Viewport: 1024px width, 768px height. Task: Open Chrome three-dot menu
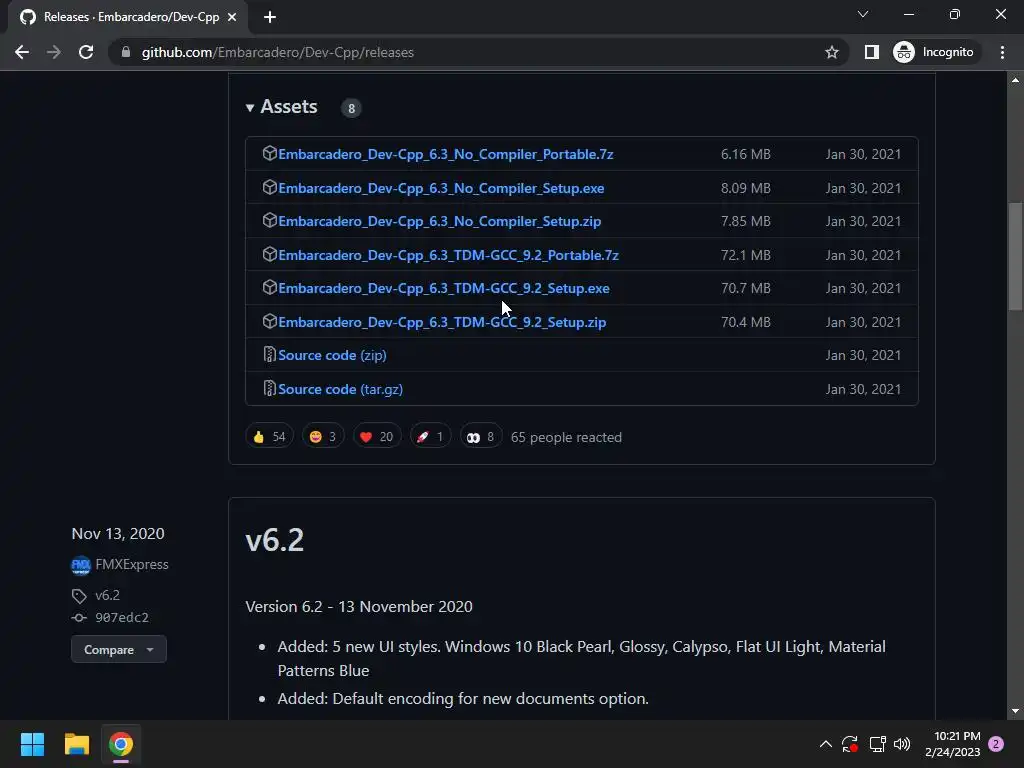coord(1002,52)
